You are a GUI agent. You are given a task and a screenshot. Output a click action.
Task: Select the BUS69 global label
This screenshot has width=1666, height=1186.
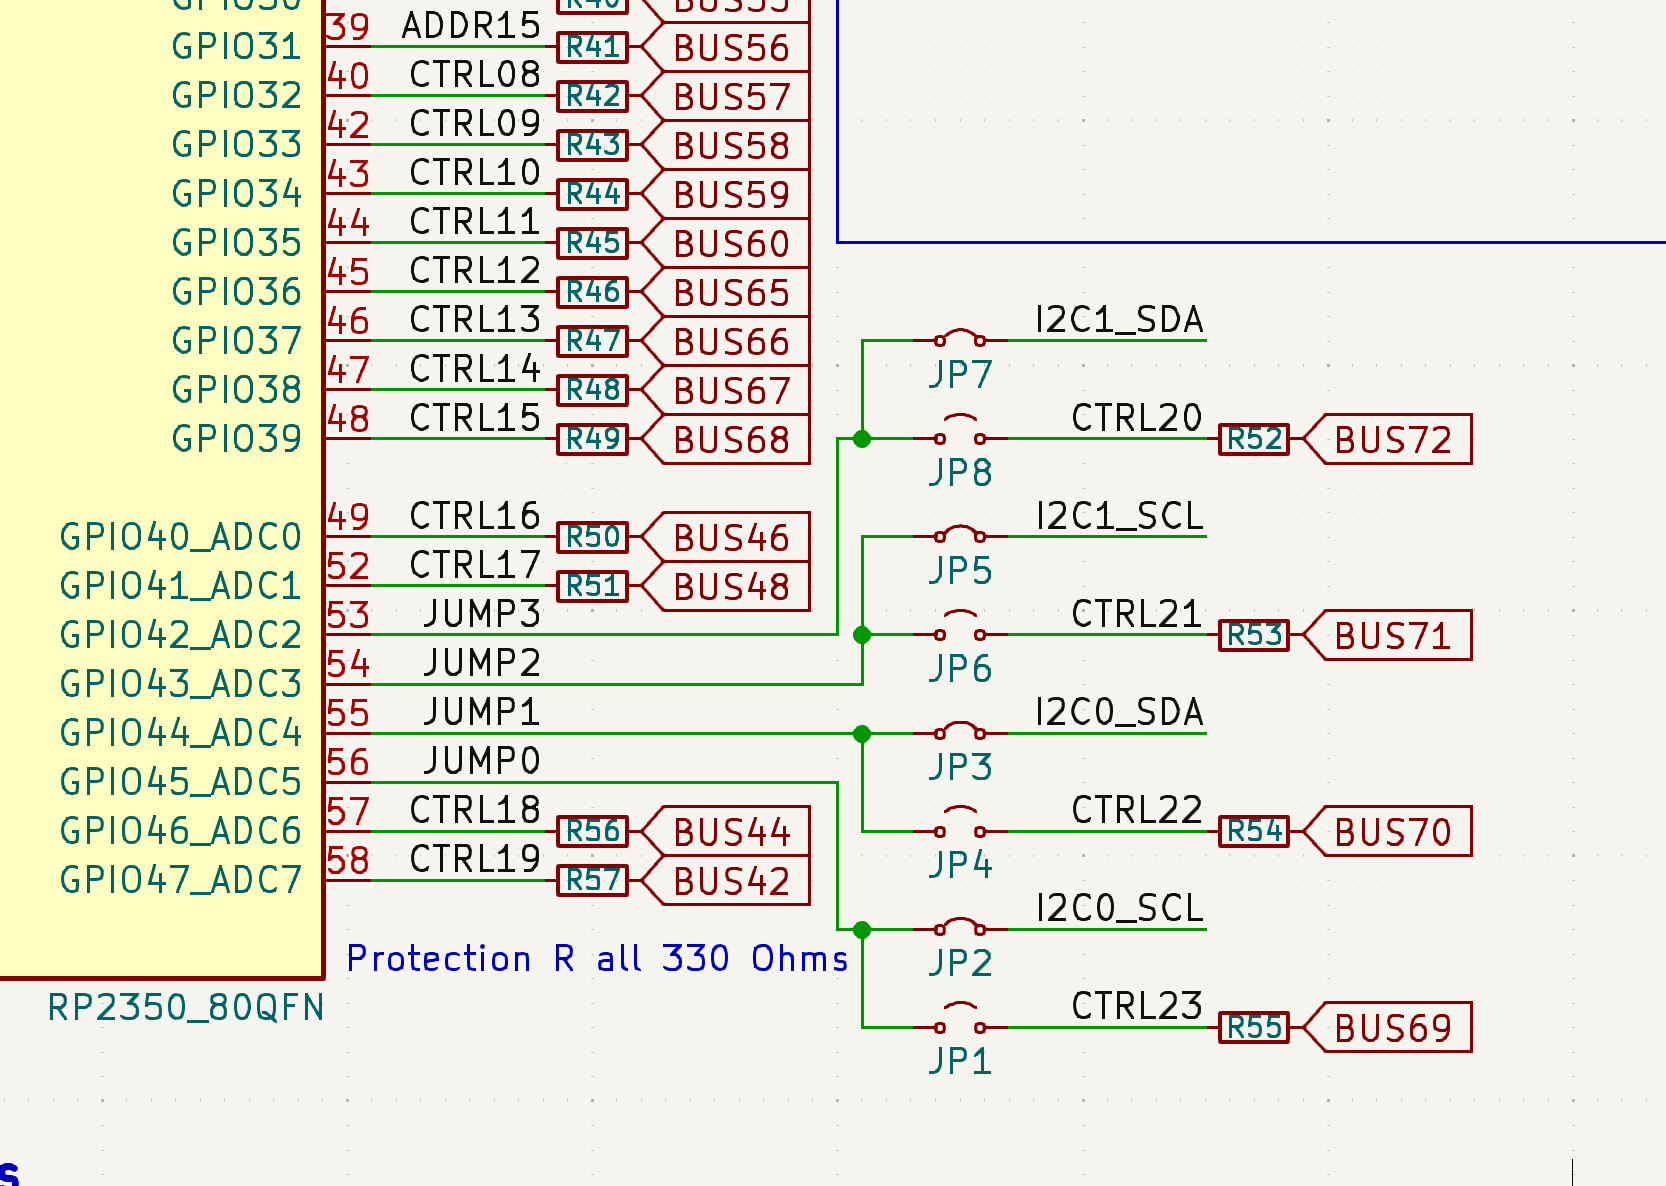coord(1392,1028)
